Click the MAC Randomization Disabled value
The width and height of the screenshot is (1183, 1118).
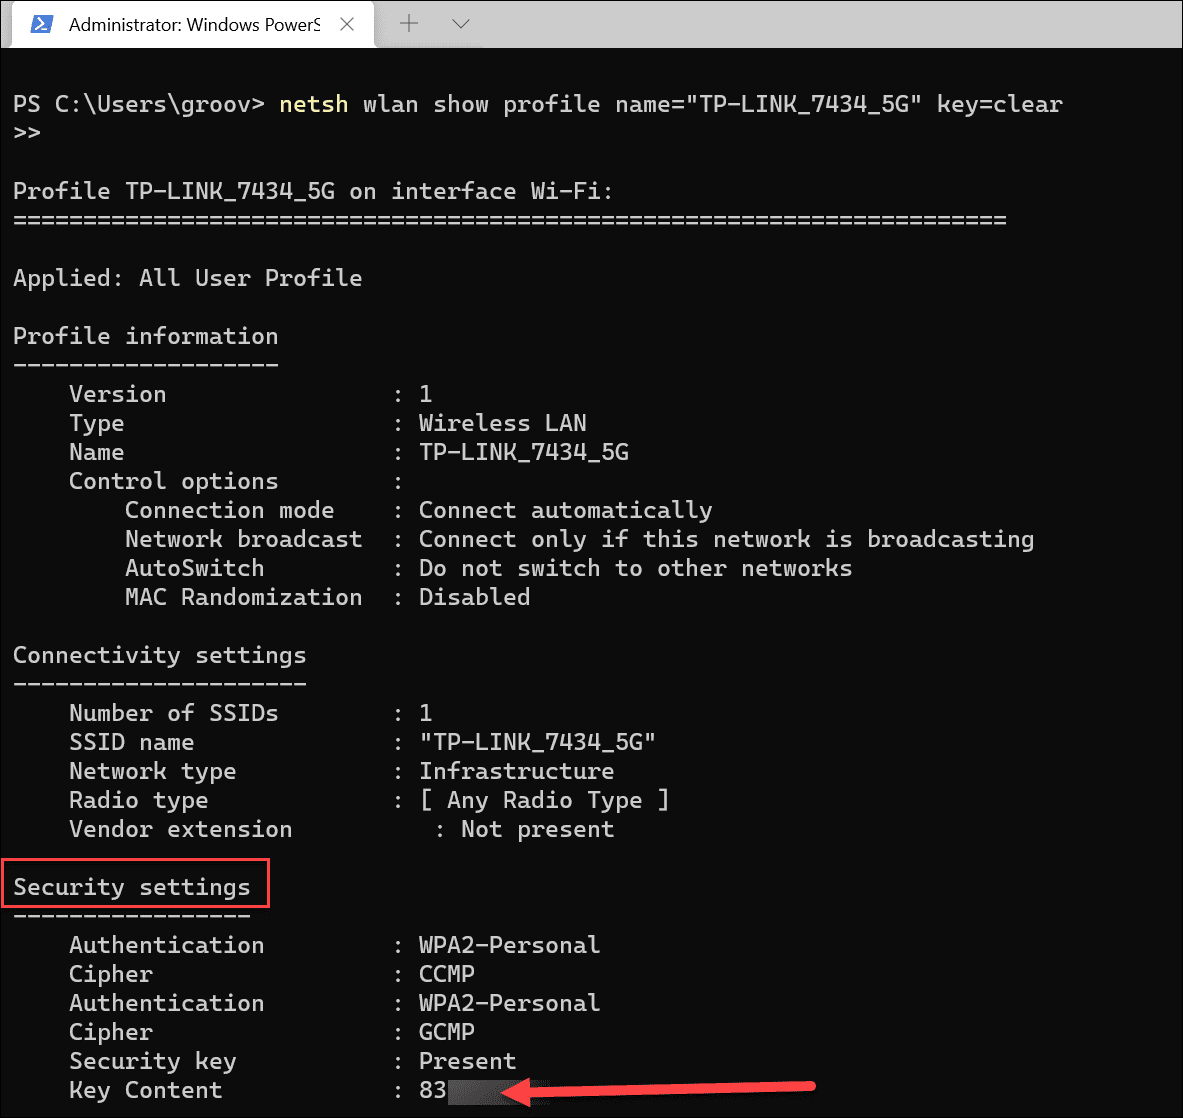point(474,597)
